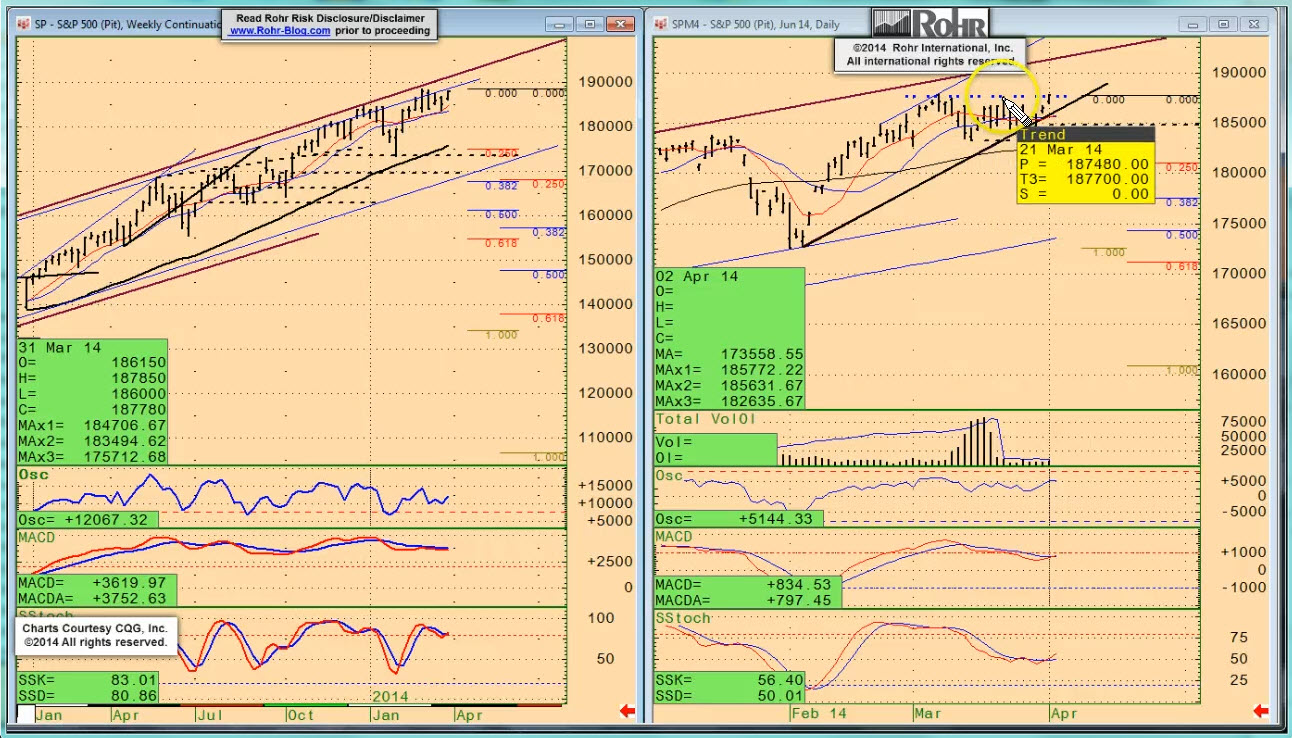This screenshot has width=1292, height=738.
Task: Select the MACD study label on daily chart
Action: [674, 537]
